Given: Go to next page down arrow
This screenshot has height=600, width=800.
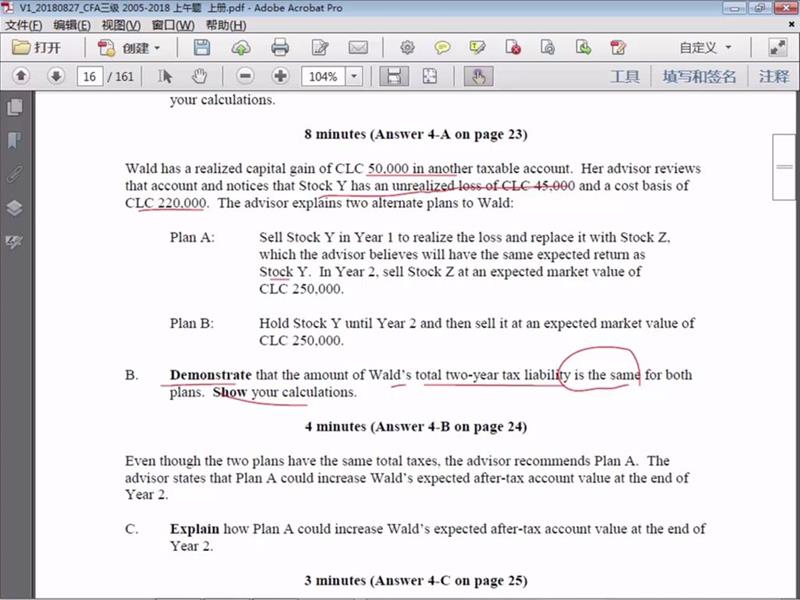Looking at the screenshot, I should [x=56, y=76].
